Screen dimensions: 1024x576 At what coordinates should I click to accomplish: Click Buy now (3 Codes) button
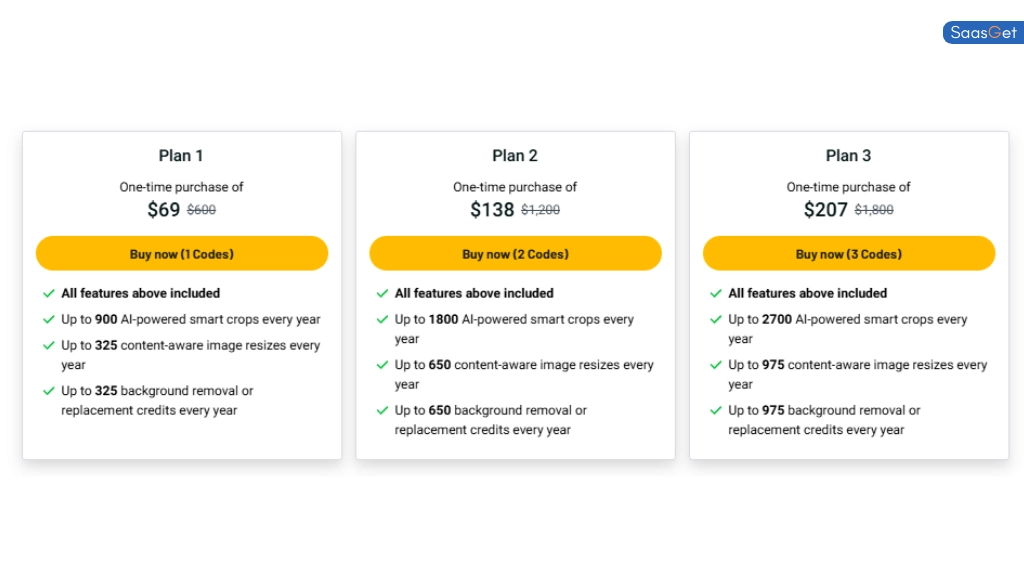pyautogui.click(x=848, y=253)
